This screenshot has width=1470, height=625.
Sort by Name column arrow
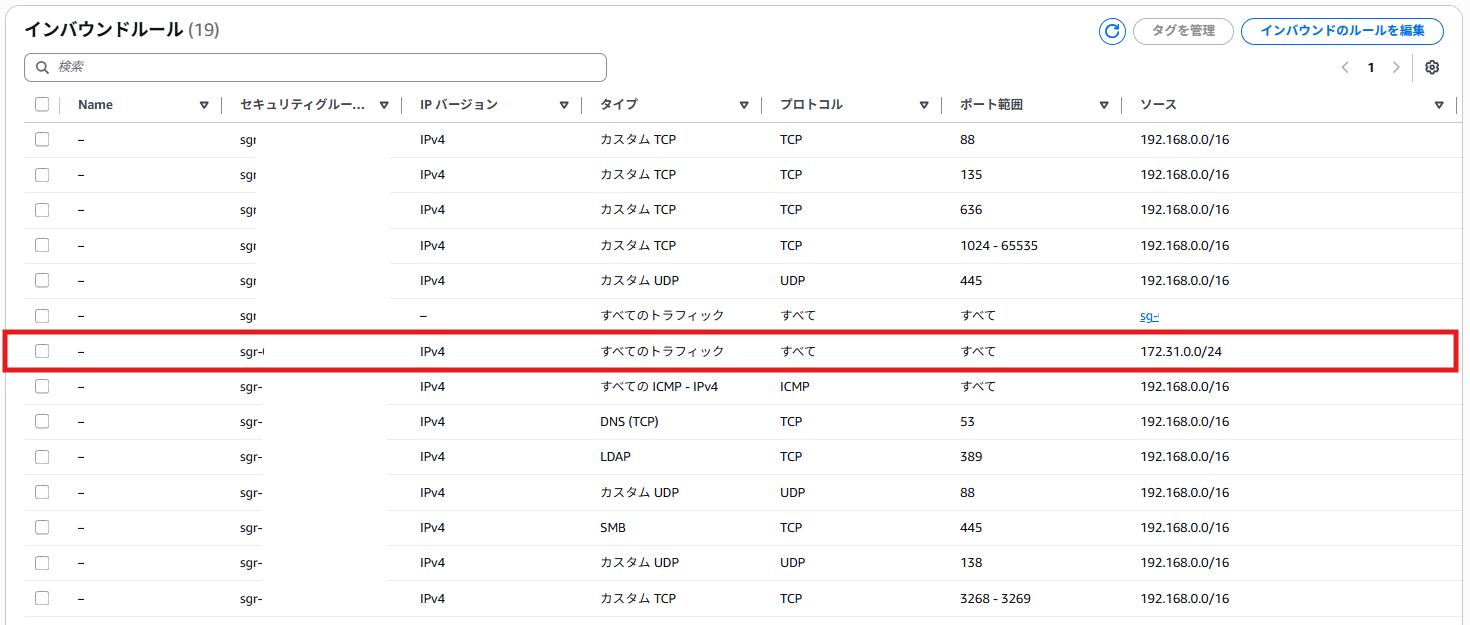click(x=204, y=105)
